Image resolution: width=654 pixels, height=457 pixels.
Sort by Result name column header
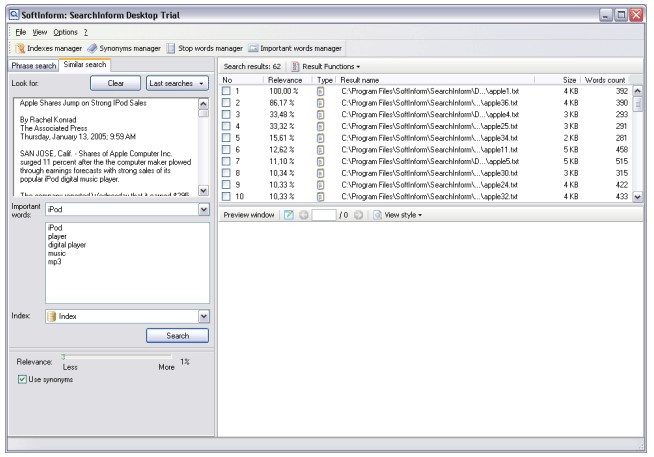click(x=435, y=80)
